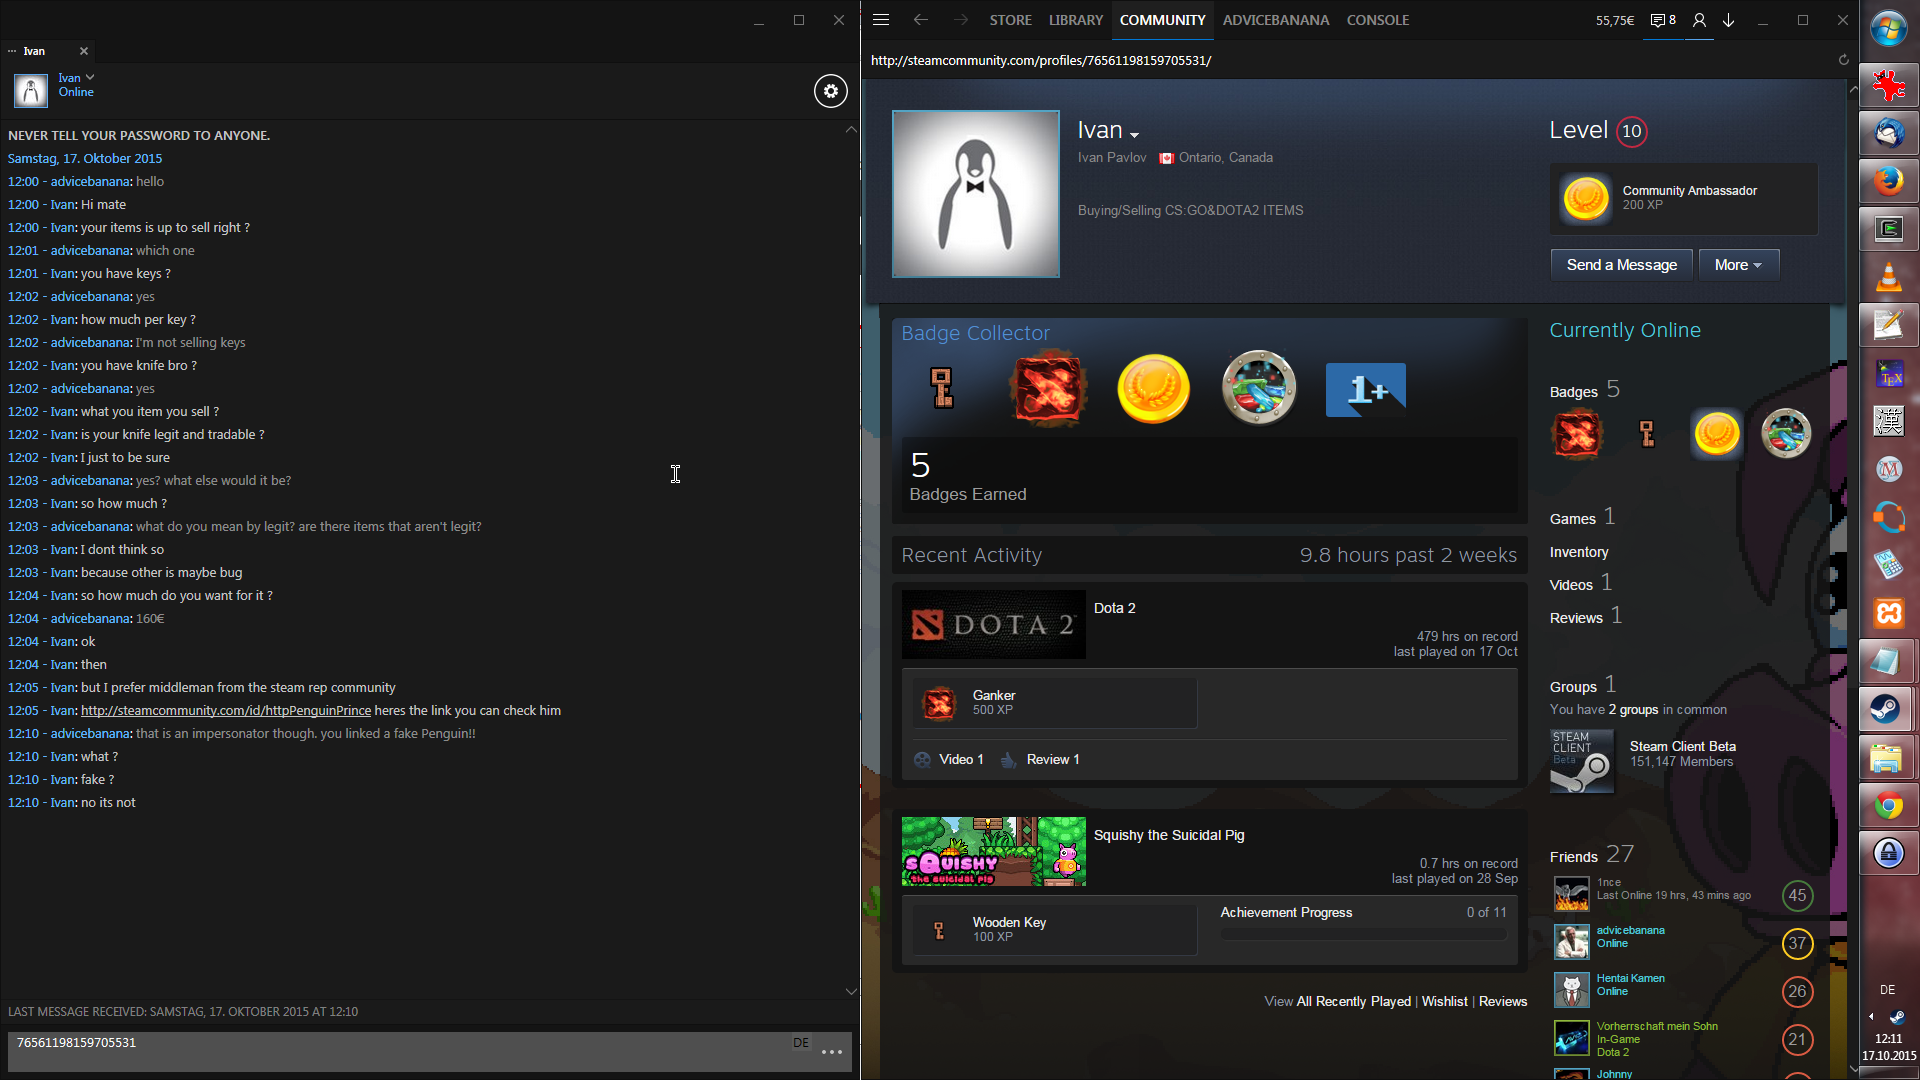This screenshot has width=1920, height=1080.
Task: Open Chrome from the taskbar
Action: tap(1888, 806)
